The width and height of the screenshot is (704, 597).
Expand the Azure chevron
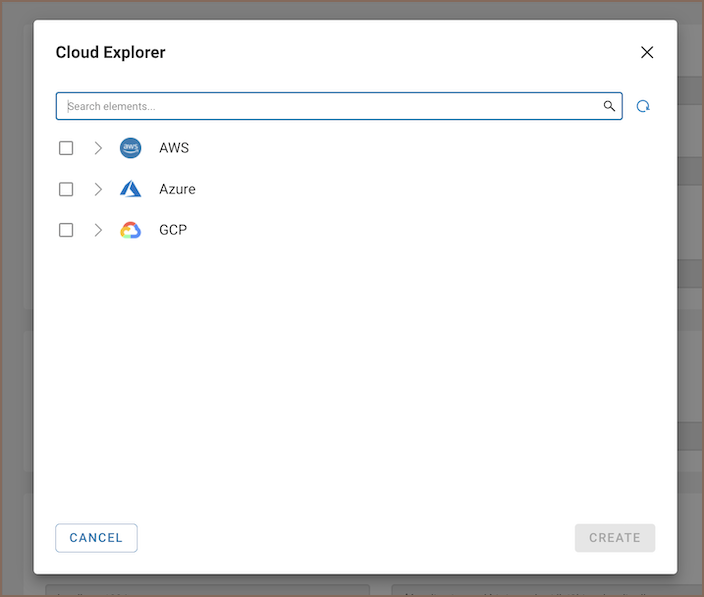tap(98, 189)
